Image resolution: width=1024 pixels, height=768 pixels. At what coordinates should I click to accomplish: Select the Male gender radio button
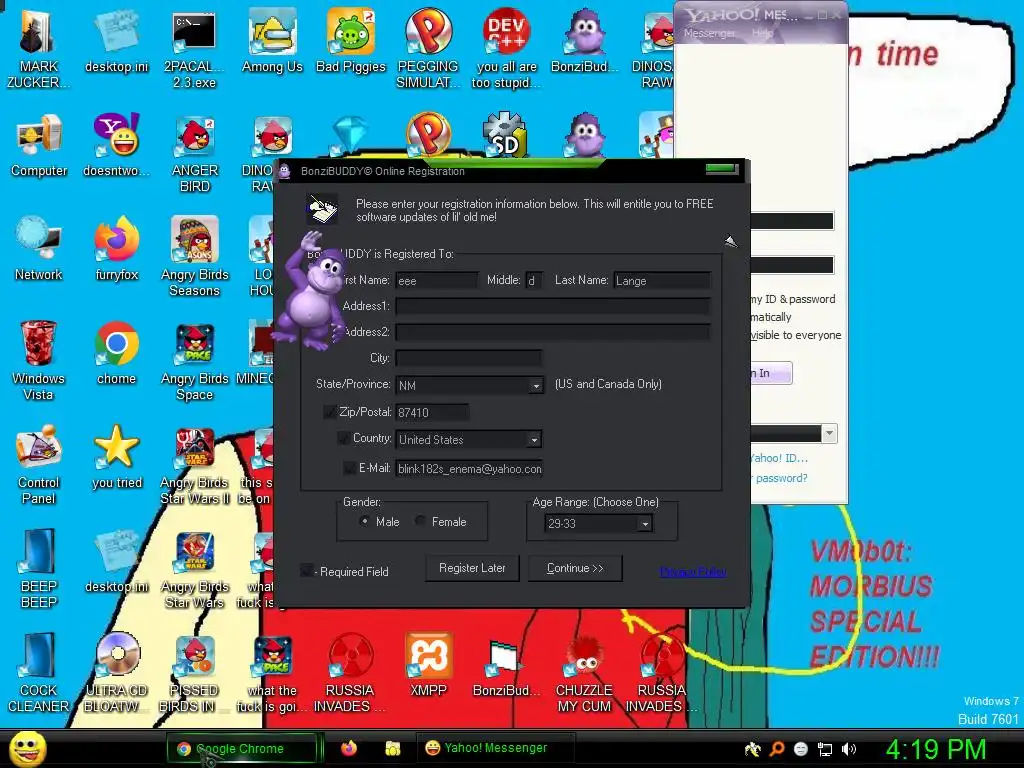click(x=364, y=521)
